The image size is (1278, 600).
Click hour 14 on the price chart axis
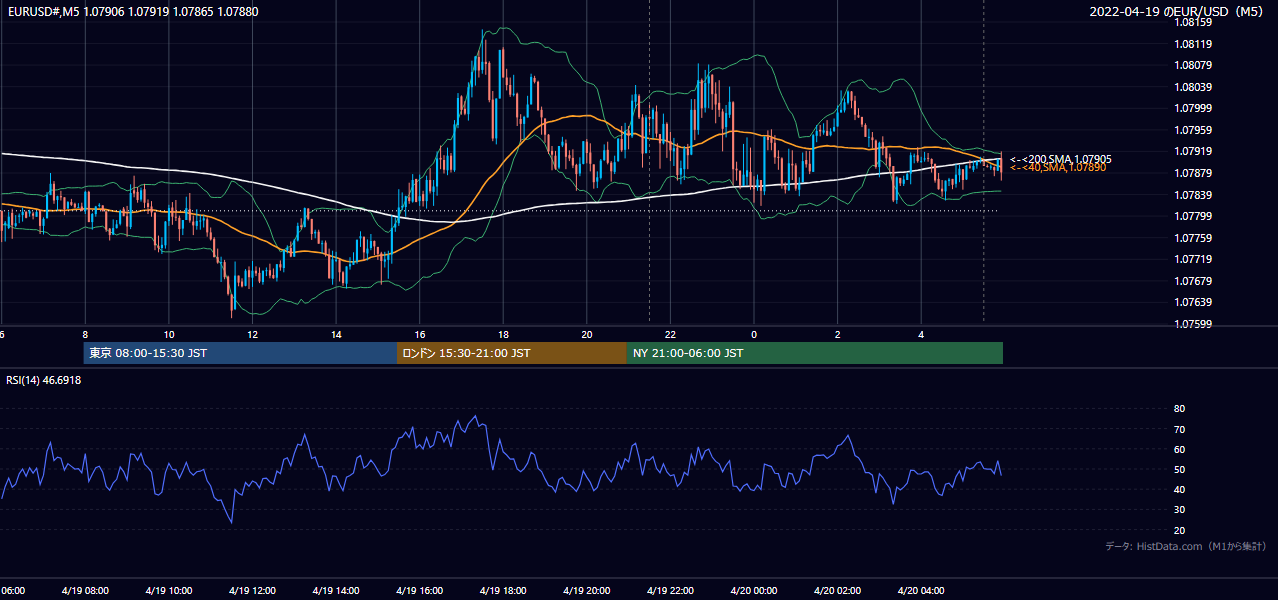[336, 334]
